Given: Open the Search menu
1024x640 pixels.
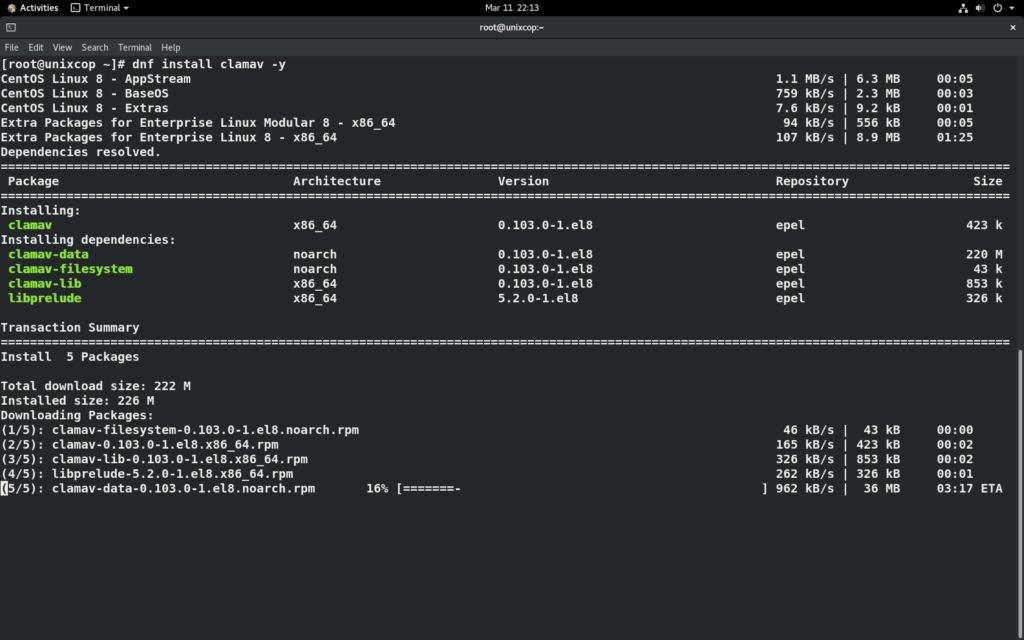Looking at the screenshot, I should pyautogui.click(x=95, y=48).
